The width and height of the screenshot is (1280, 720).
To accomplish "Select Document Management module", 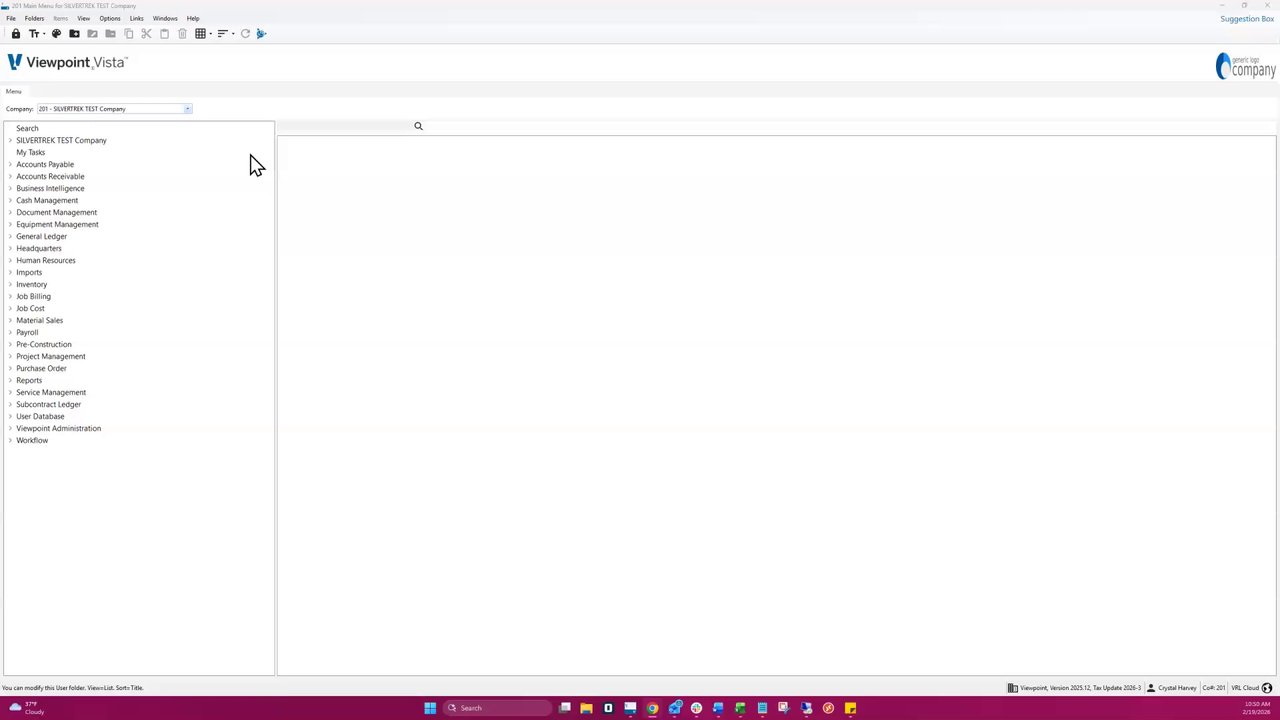I will 56,212.
